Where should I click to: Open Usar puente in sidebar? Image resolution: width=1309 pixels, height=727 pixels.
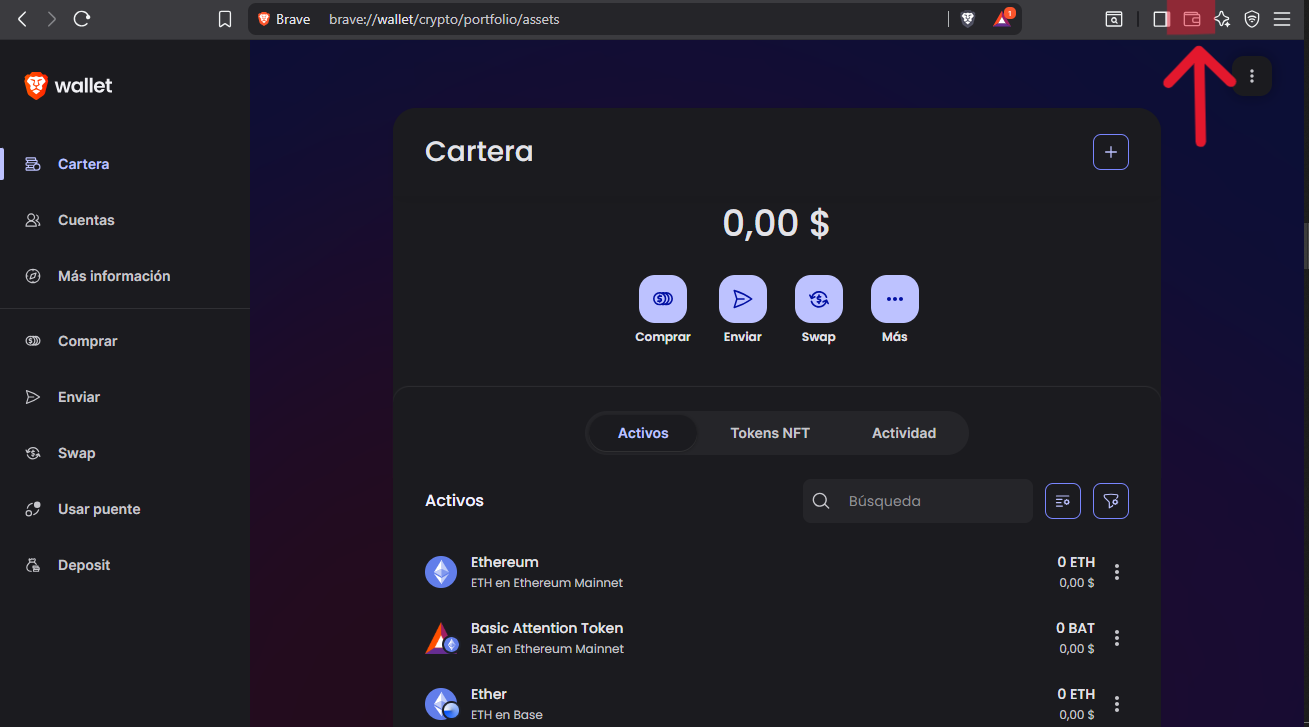pos(99,509)
